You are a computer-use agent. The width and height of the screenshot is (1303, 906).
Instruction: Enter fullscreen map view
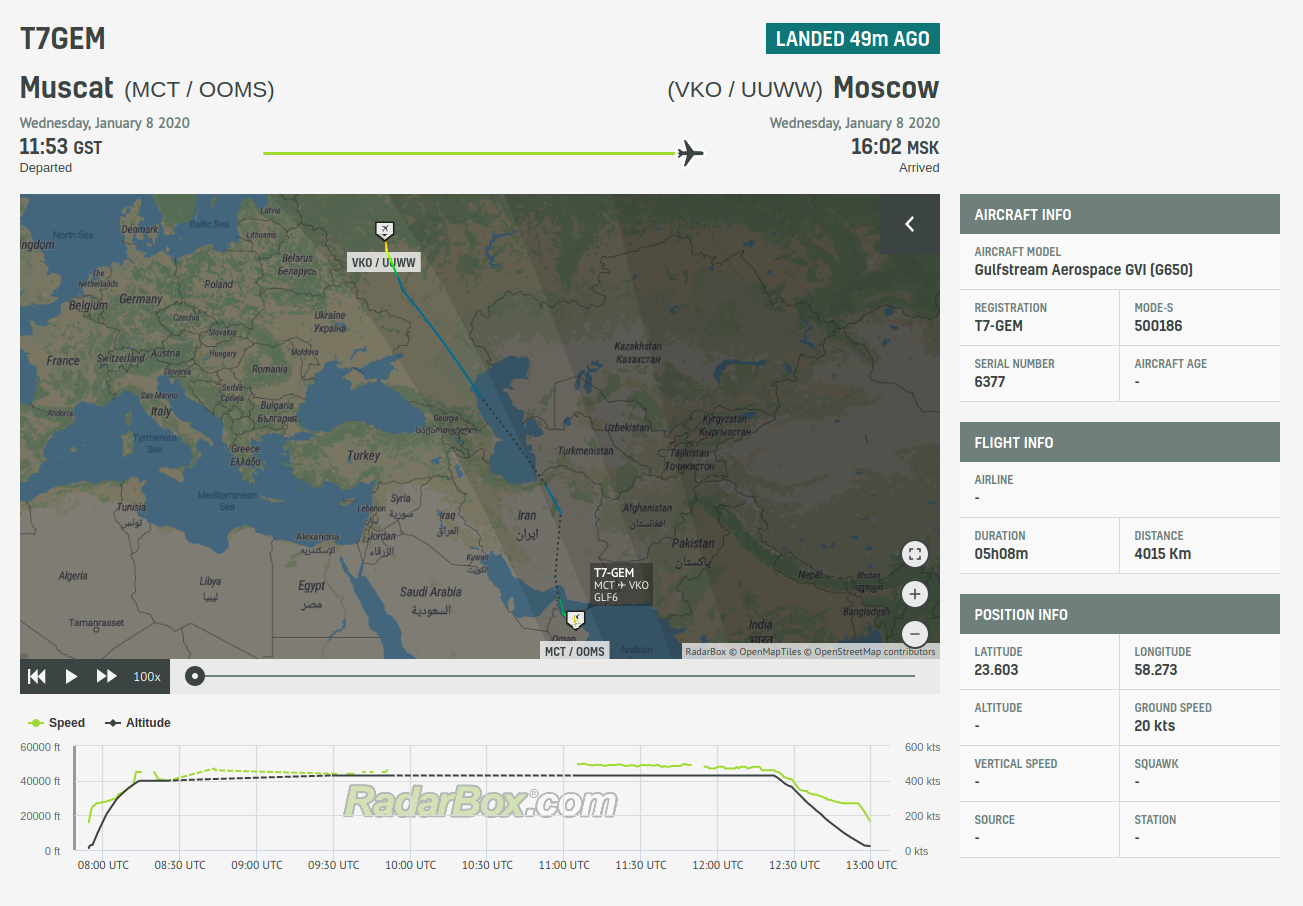coord(914,554)
